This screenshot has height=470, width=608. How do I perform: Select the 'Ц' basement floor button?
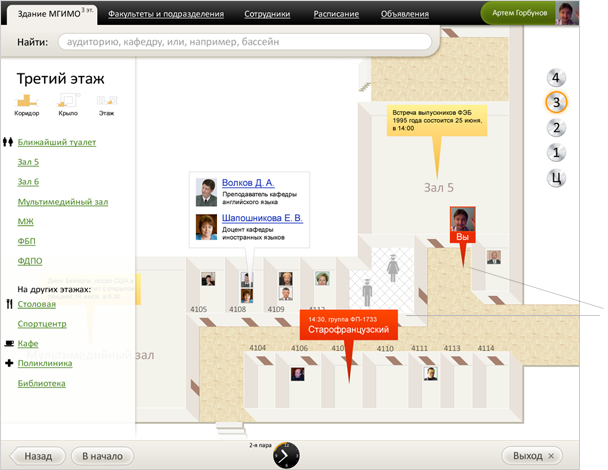(557, 178)
